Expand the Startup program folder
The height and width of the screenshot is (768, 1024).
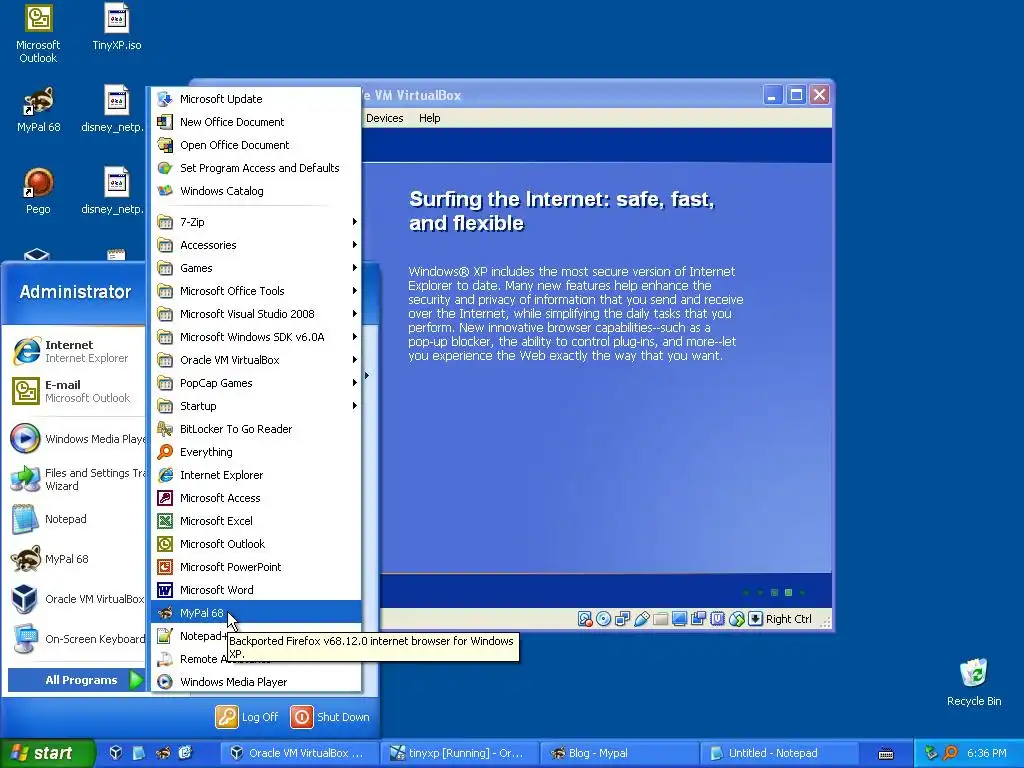pos(257,406)
